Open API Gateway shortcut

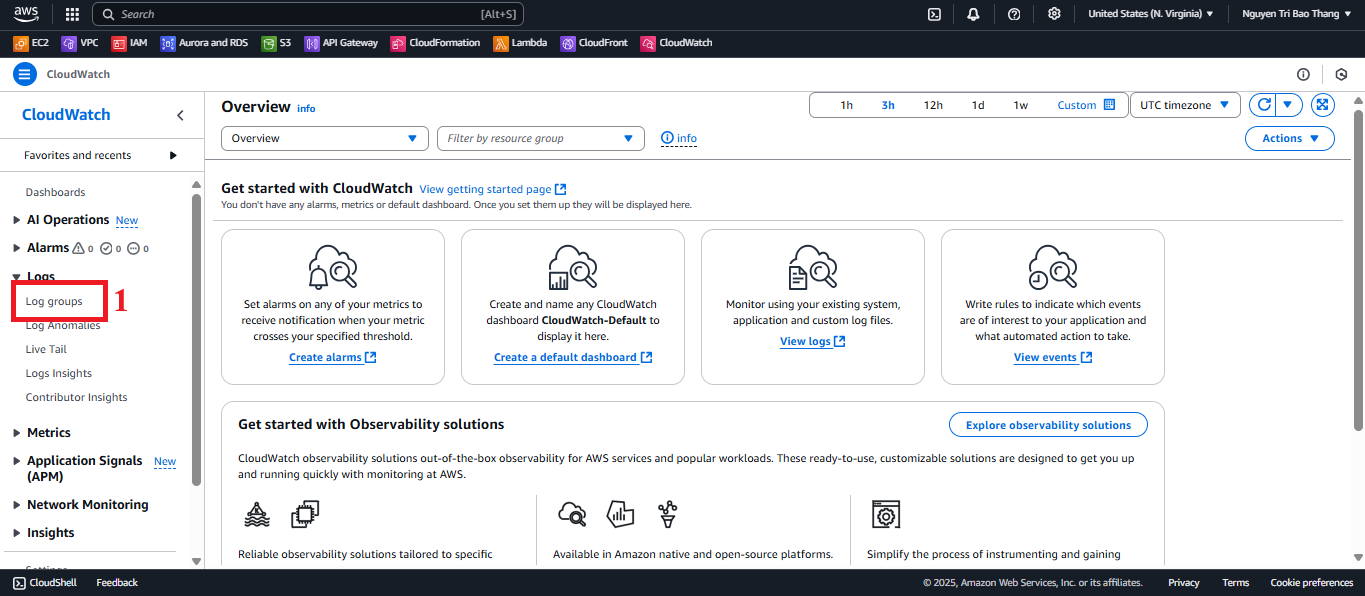342,43
